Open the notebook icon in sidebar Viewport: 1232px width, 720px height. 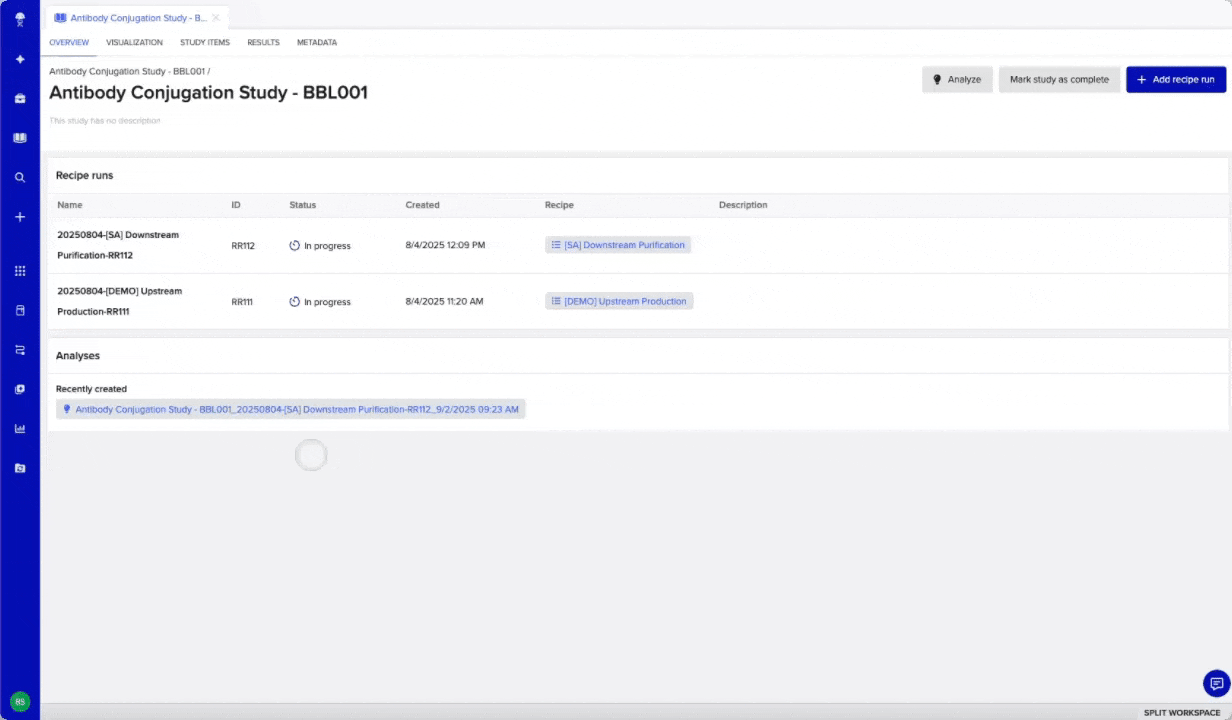[x=19, y=138]
